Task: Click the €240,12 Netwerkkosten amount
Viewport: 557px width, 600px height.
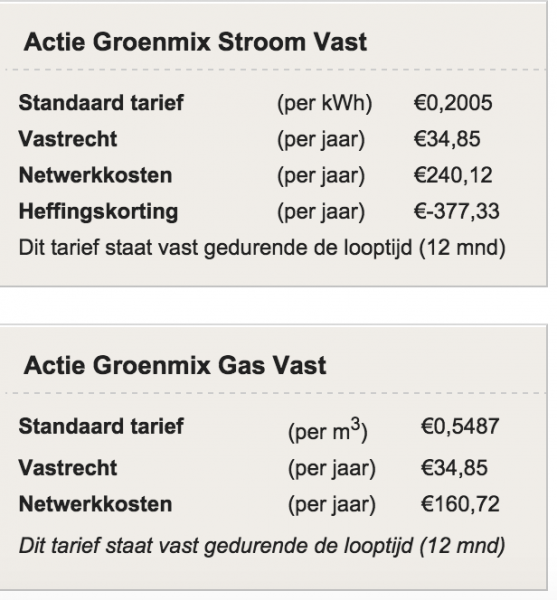Action: [453, 175]
